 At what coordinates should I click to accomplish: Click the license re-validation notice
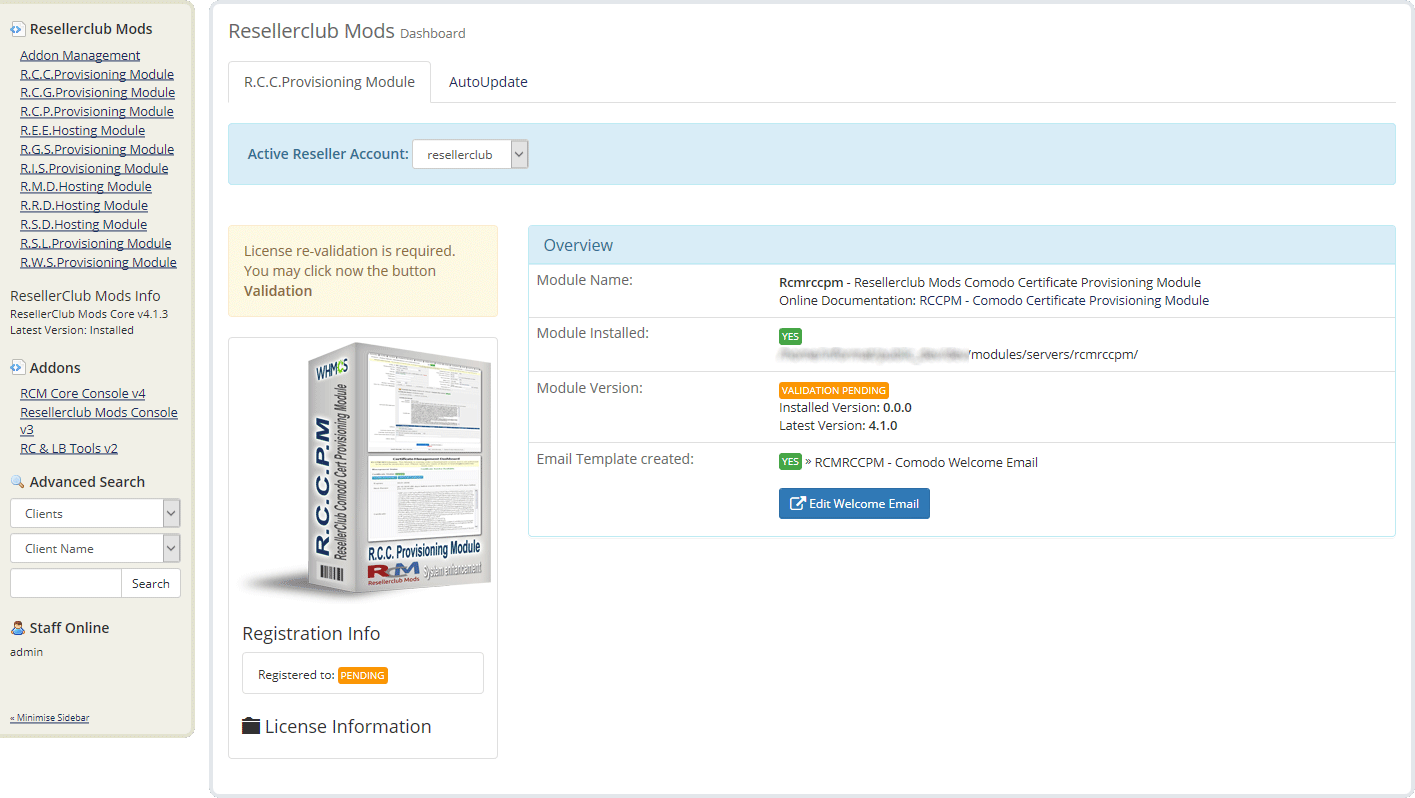362,271
